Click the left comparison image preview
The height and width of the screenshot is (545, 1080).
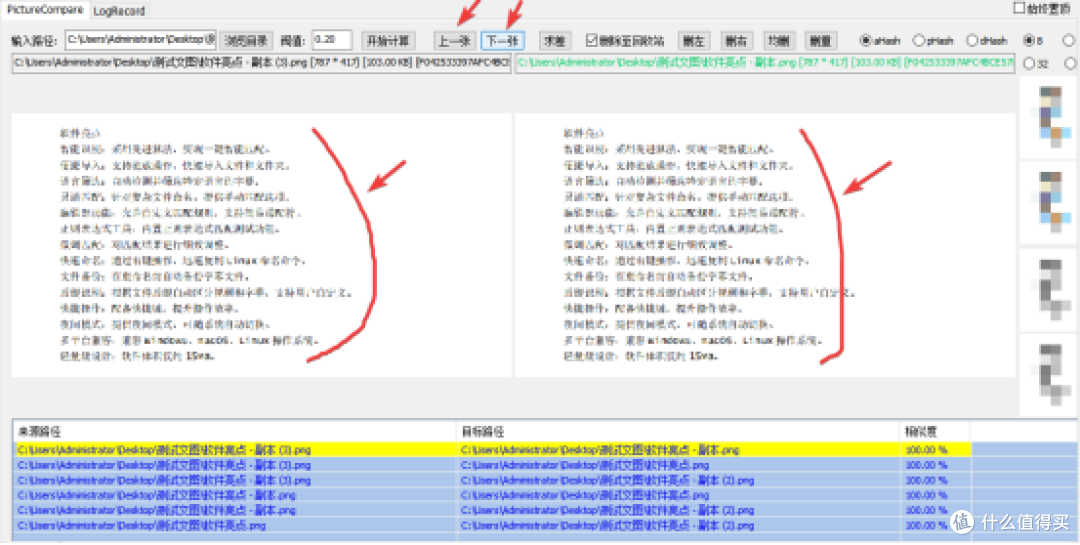point(261,245)
